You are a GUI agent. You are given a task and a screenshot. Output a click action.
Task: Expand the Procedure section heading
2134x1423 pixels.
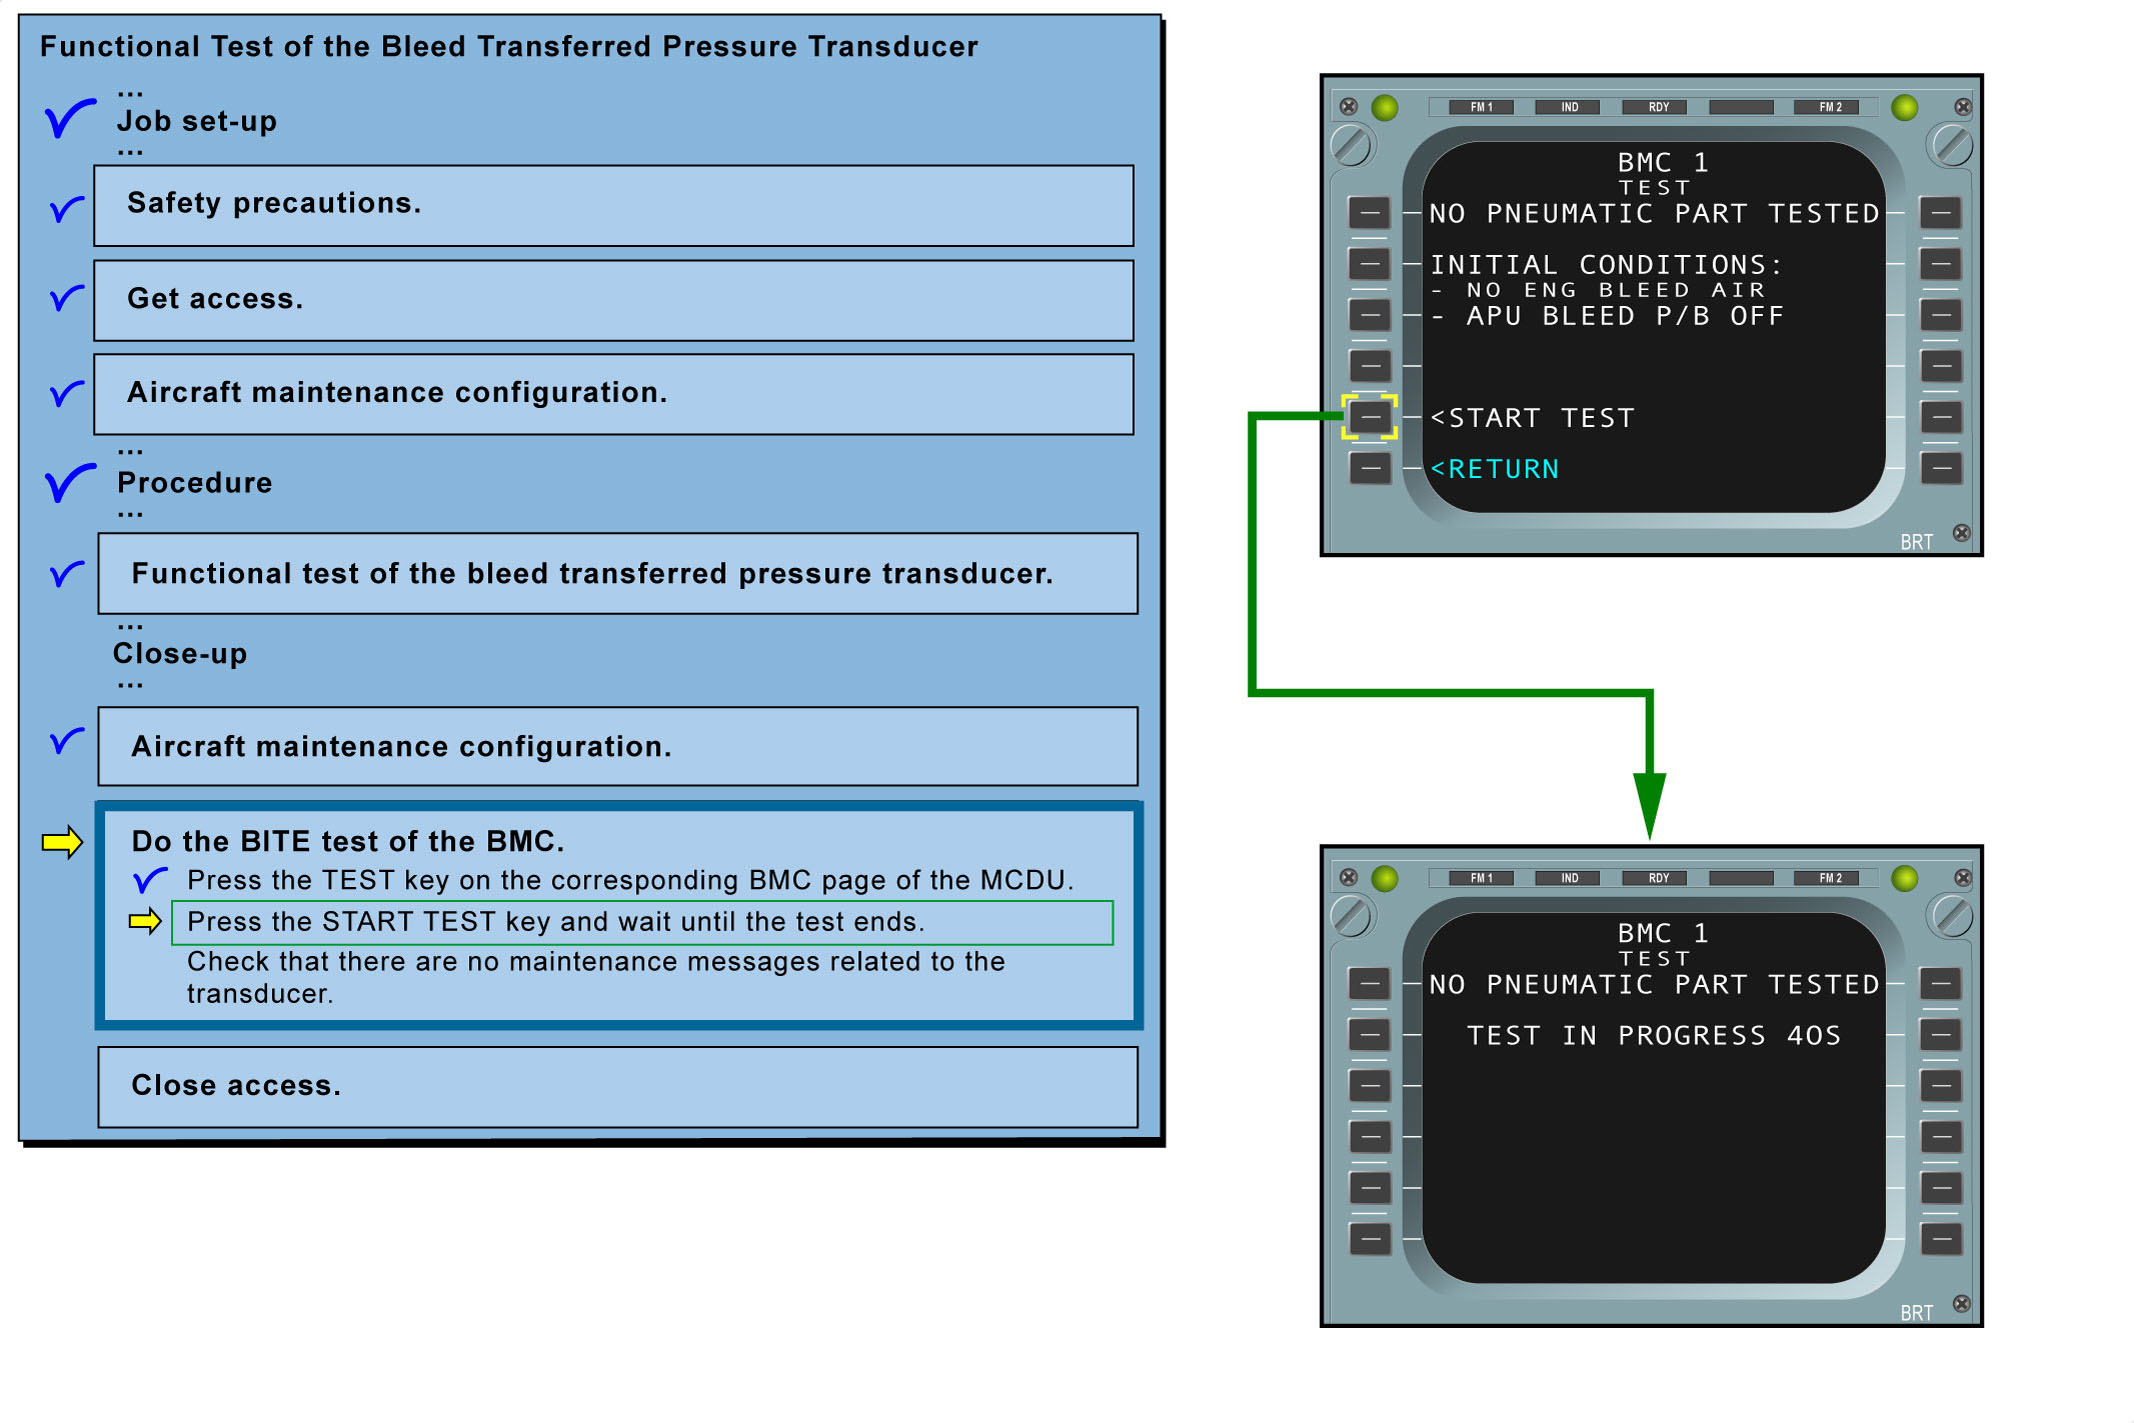point(194,483)
